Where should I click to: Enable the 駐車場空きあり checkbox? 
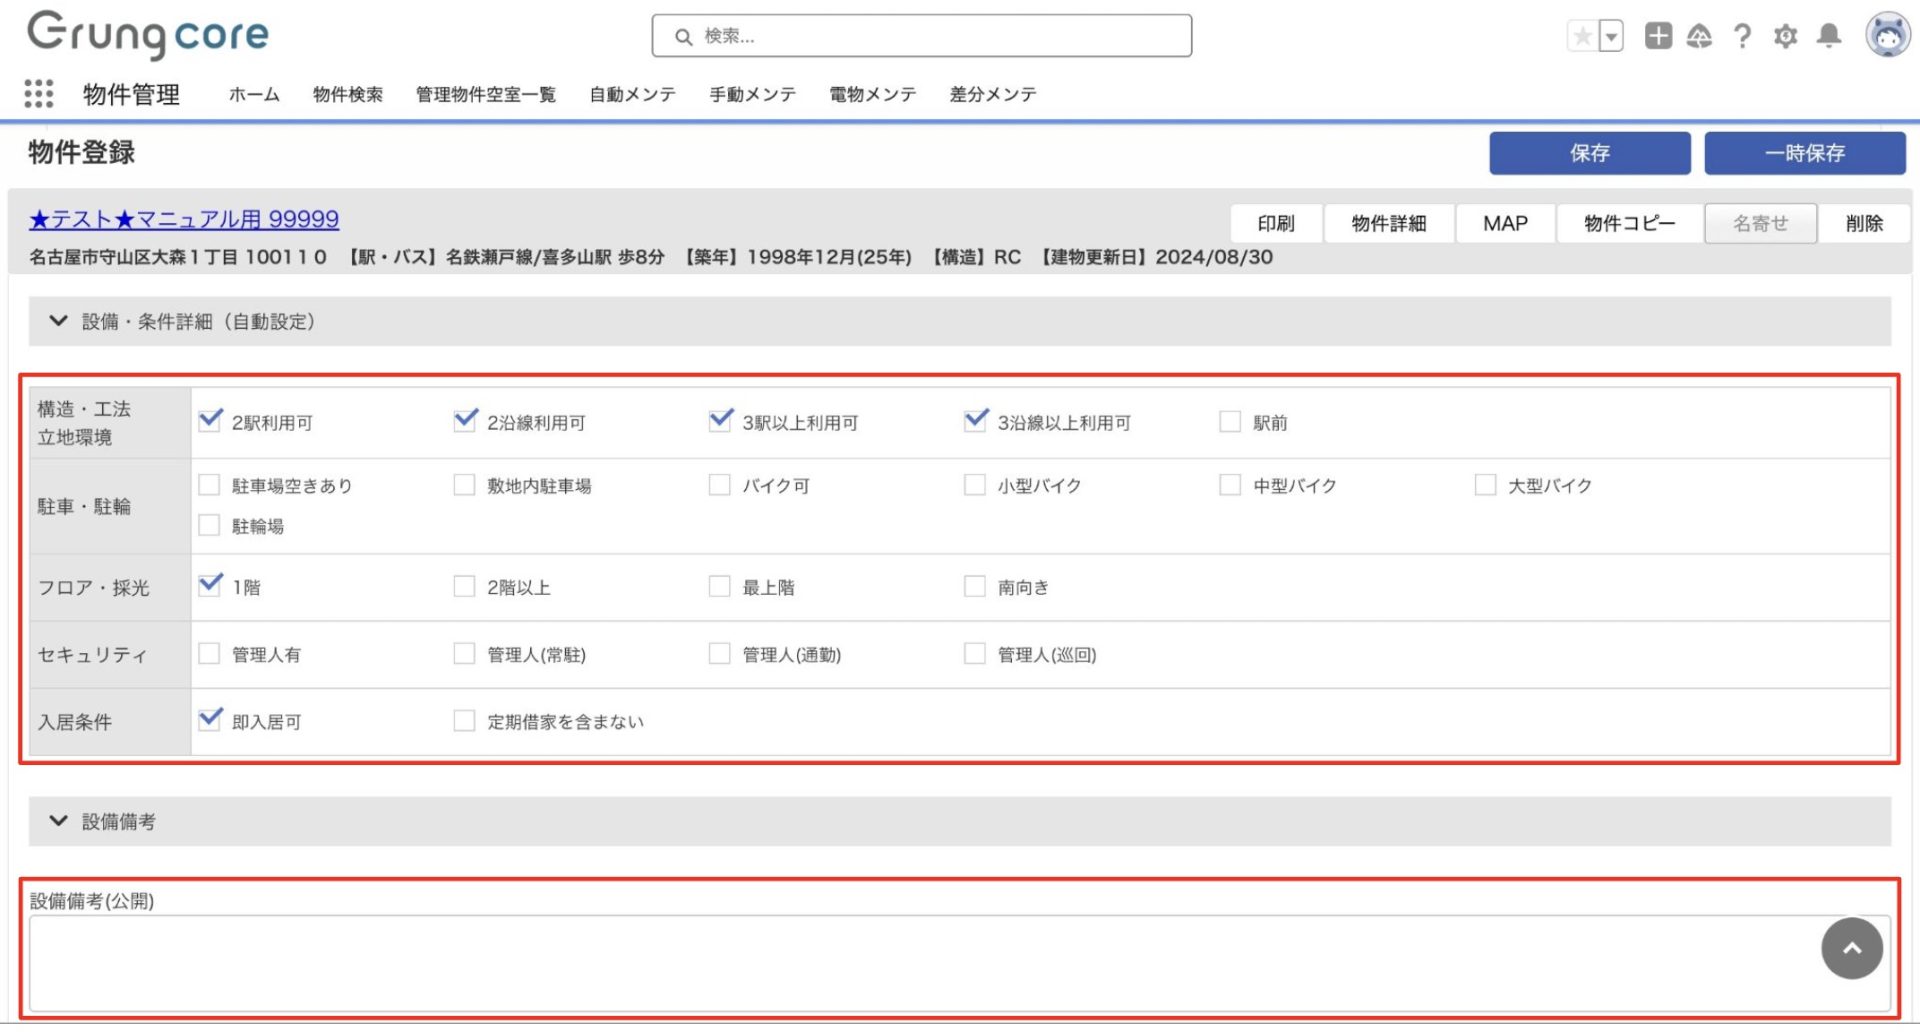coord(209,486)
